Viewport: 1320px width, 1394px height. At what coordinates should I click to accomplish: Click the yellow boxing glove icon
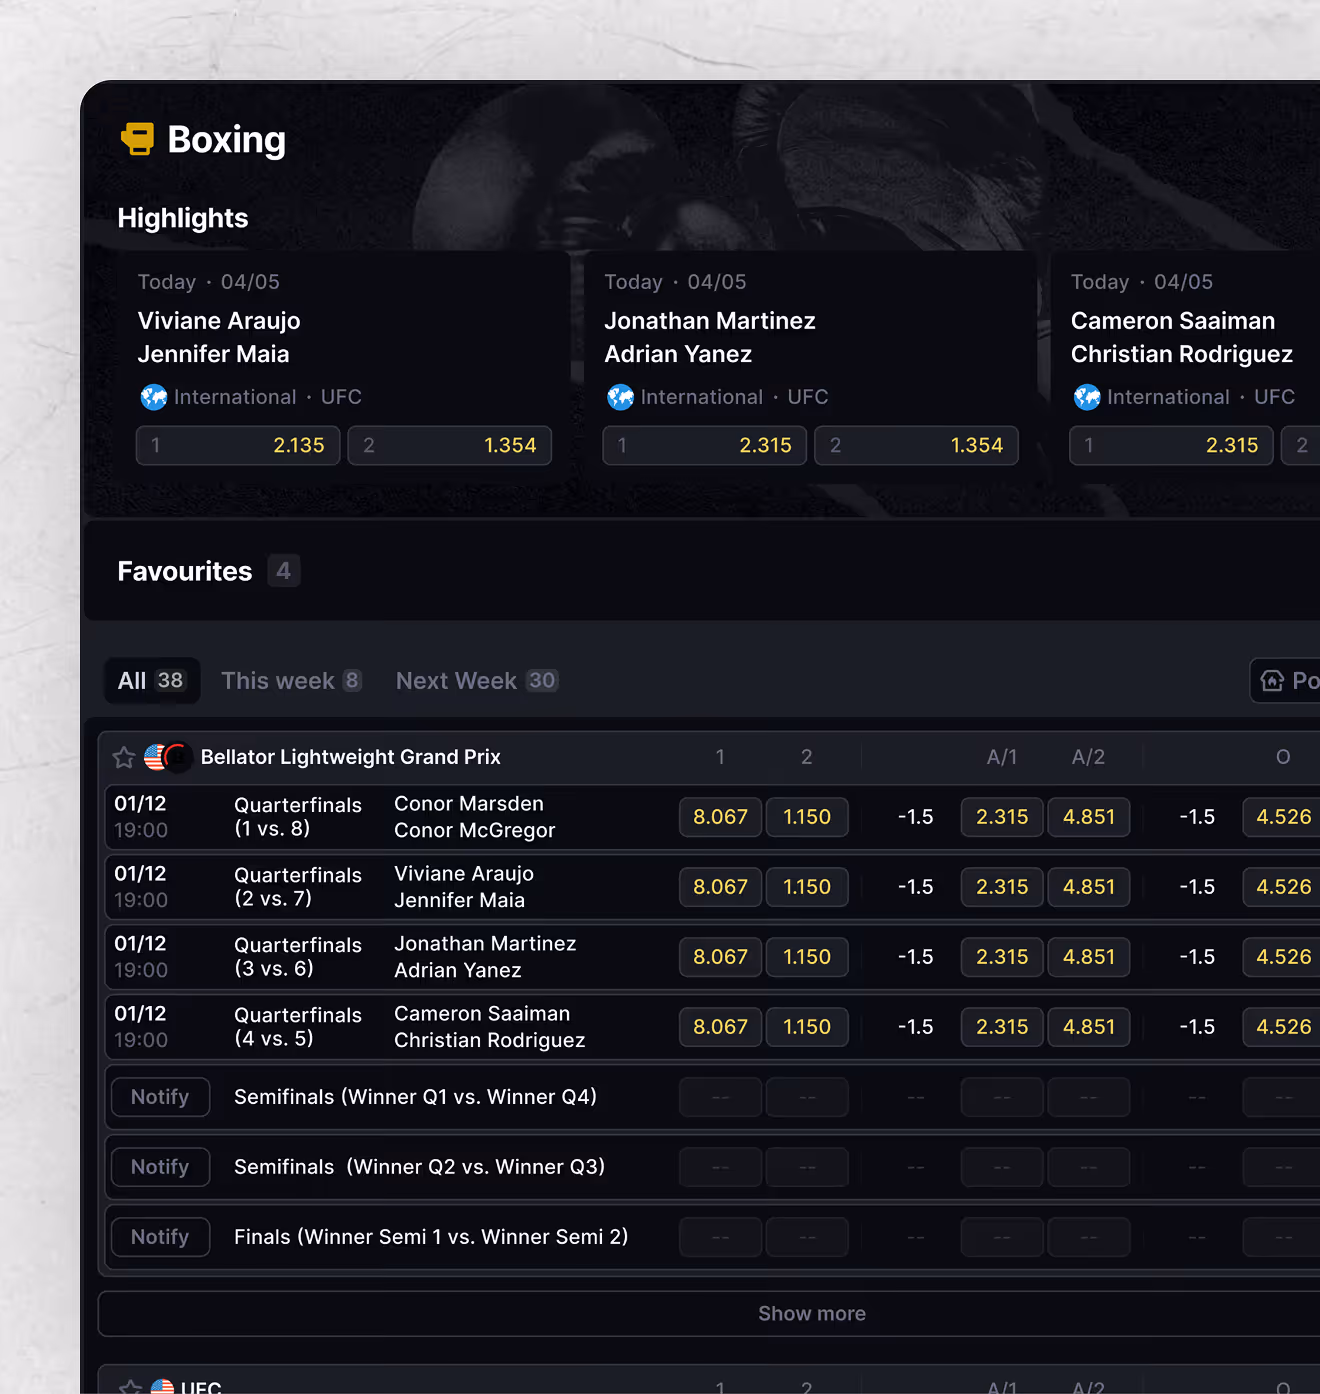point(138,139)
